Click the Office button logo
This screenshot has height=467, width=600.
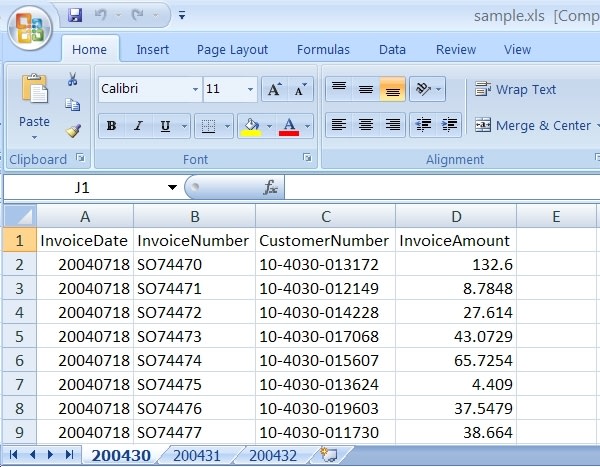pos(30,28)
